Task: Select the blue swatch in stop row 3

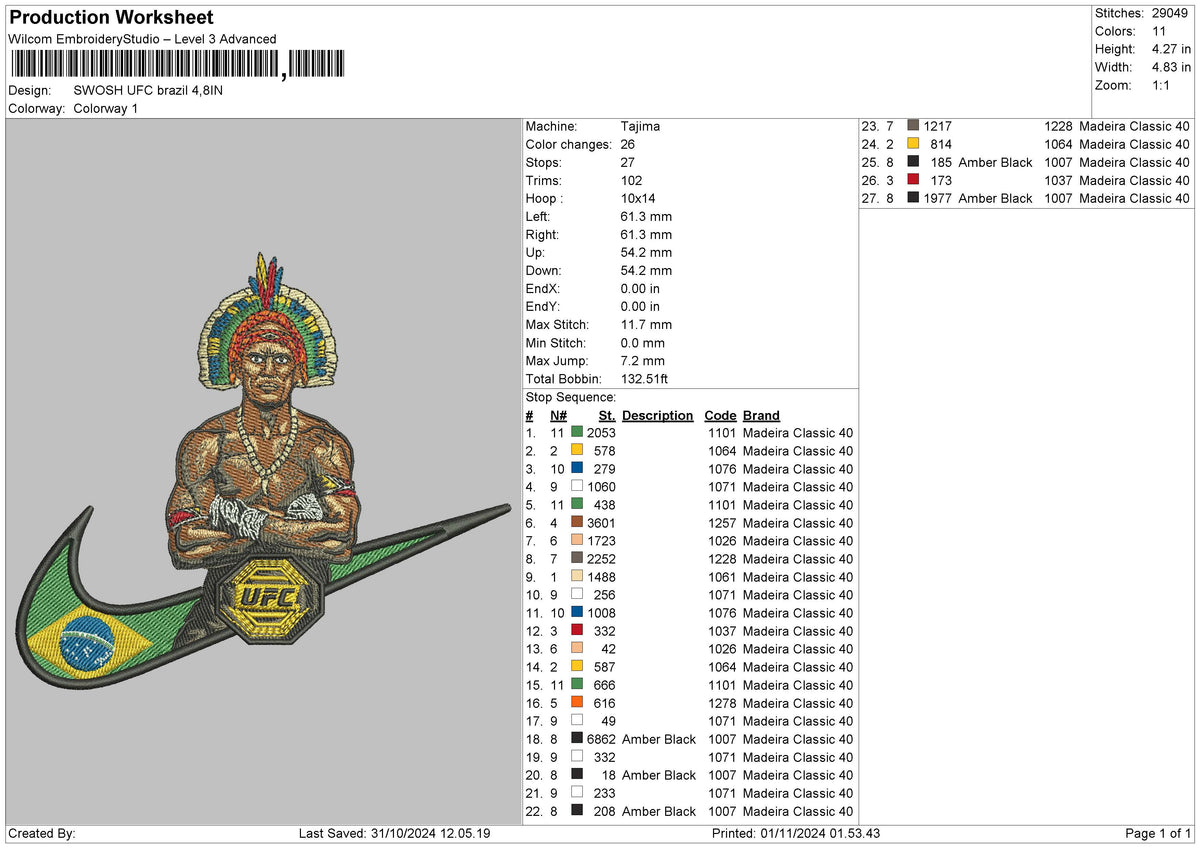Action: coord(577,469)
